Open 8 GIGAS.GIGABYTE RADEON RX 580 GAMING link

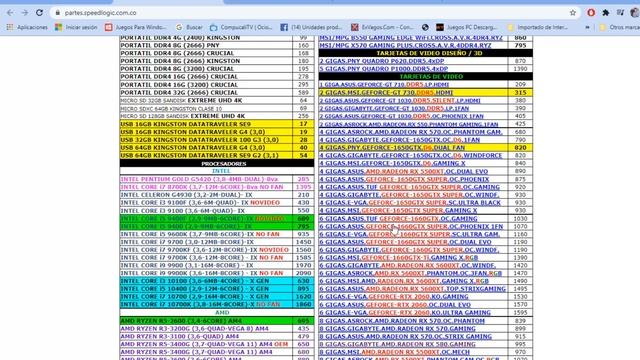[x=397, y=344]
